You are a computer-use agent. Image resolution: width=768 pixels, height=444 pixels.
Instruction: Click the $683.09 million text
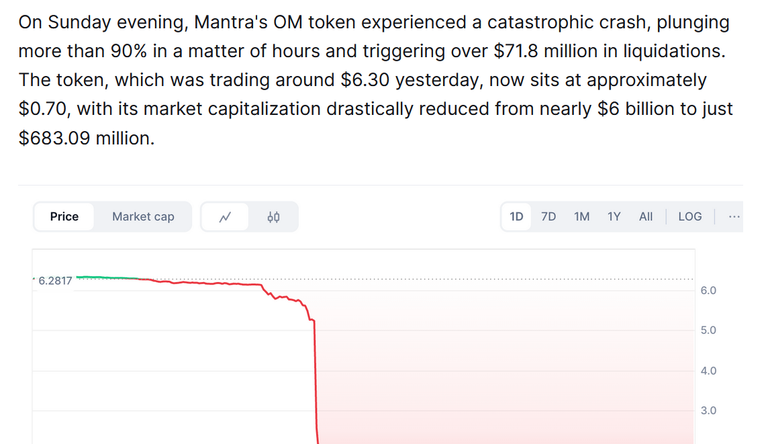point(86,138)
